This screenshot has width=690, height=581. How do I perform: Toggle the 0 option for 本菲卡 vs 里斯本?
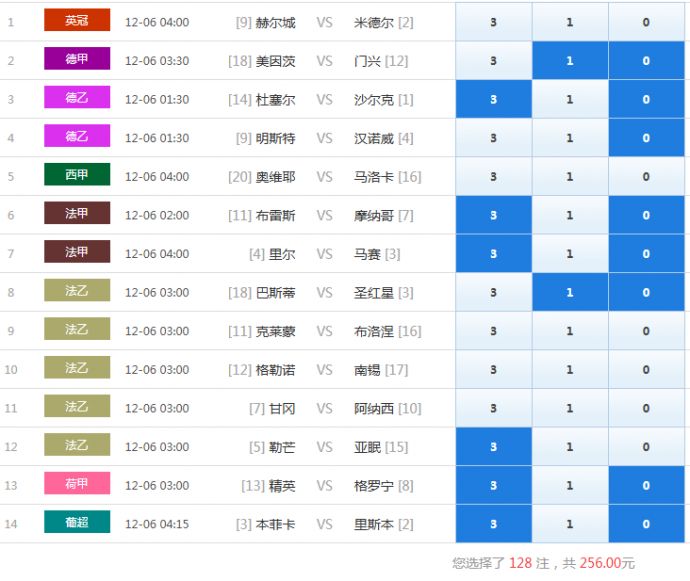pyautogui.click(x=646, y=524)
